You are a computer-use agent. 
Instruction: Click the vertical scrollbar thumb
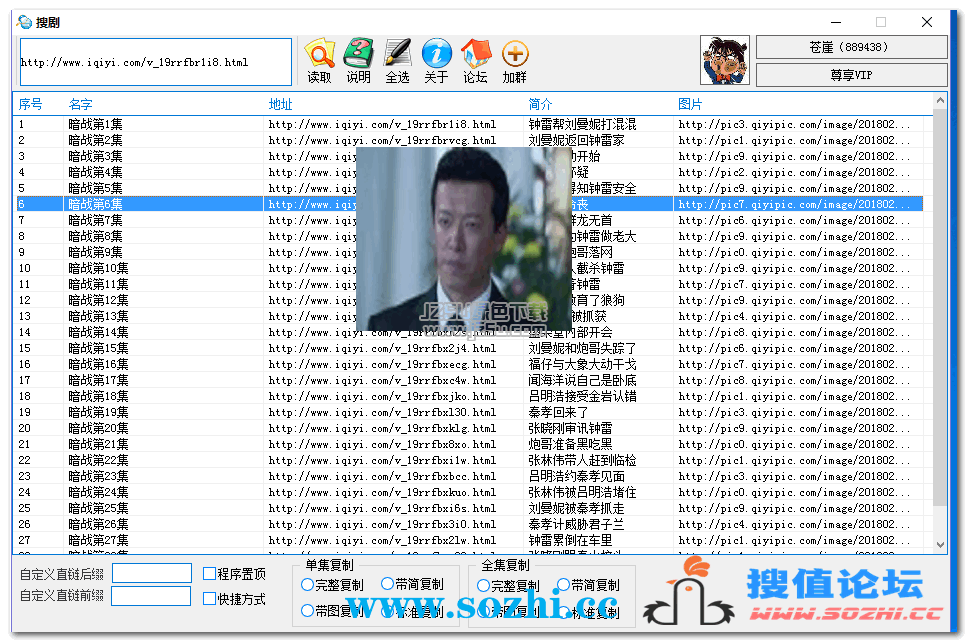click(940, 307)
